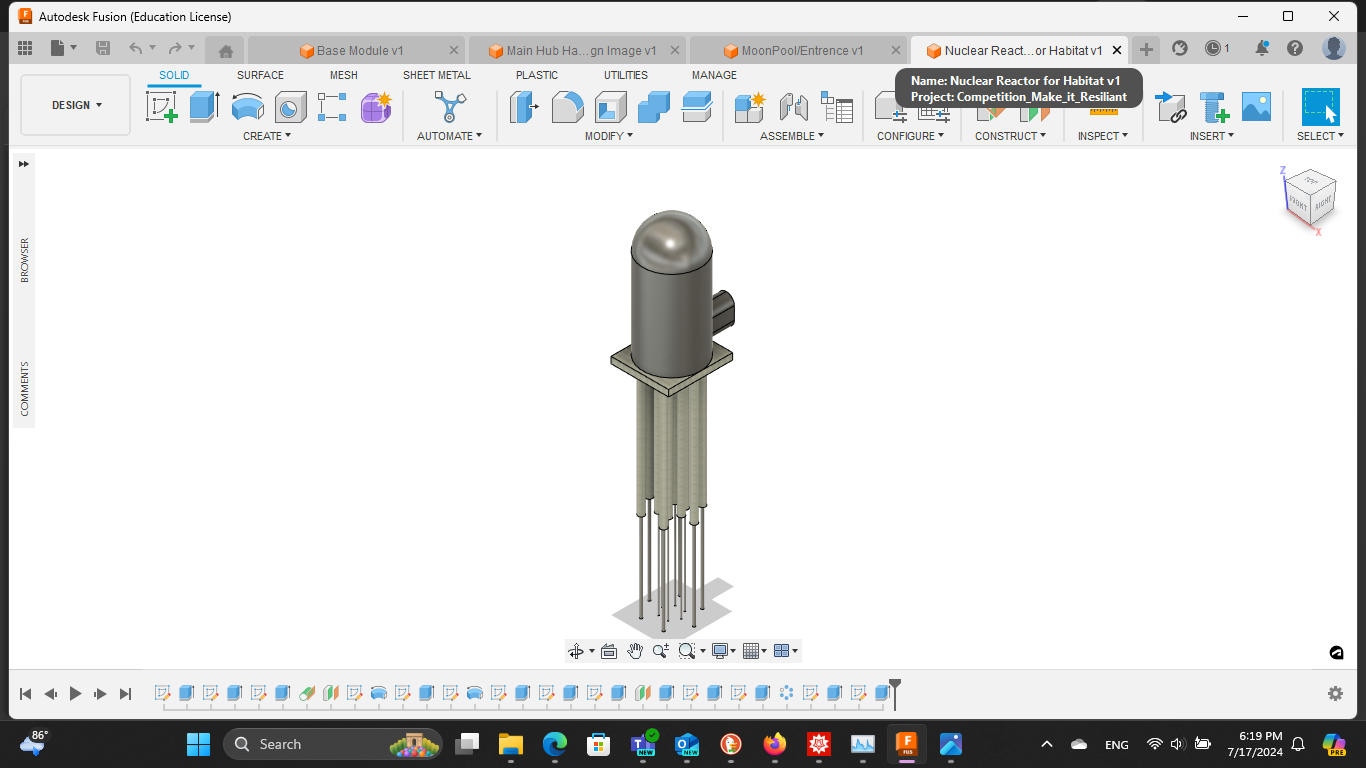
Task: Open the Data Panel grid icon
Action: (x=25, y=48)
